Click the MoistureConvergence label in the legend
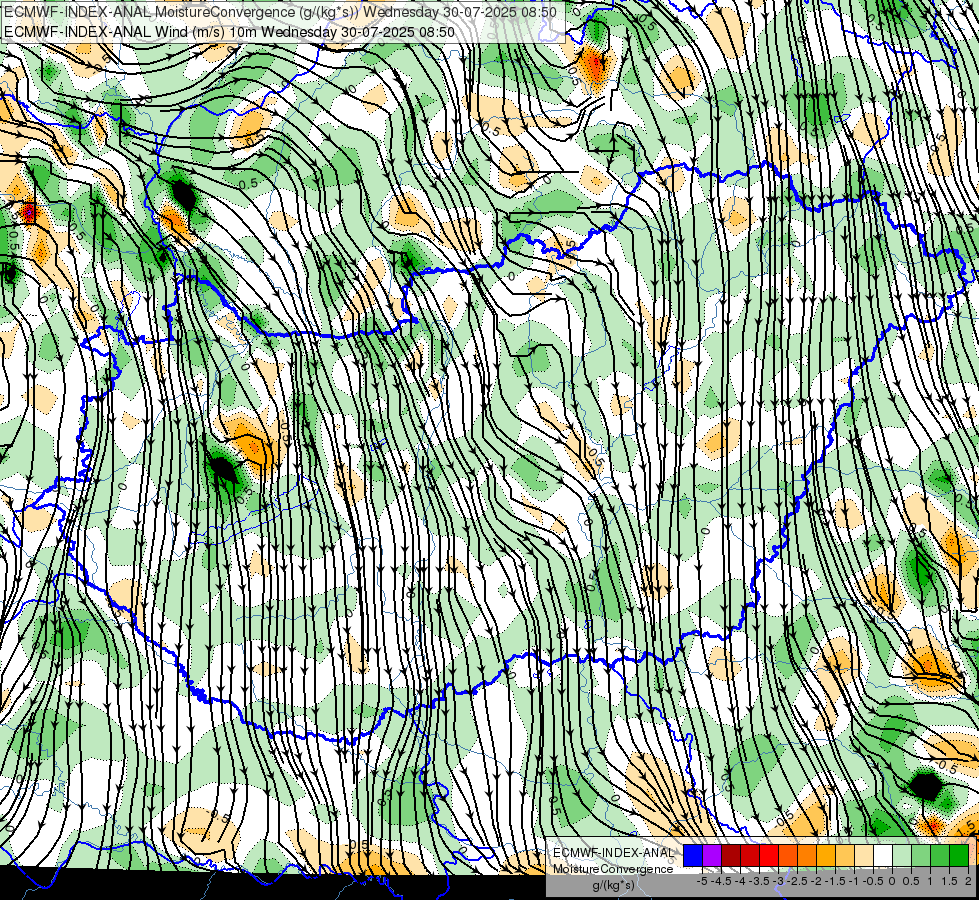Screen dimensions: 979x900 613,869
